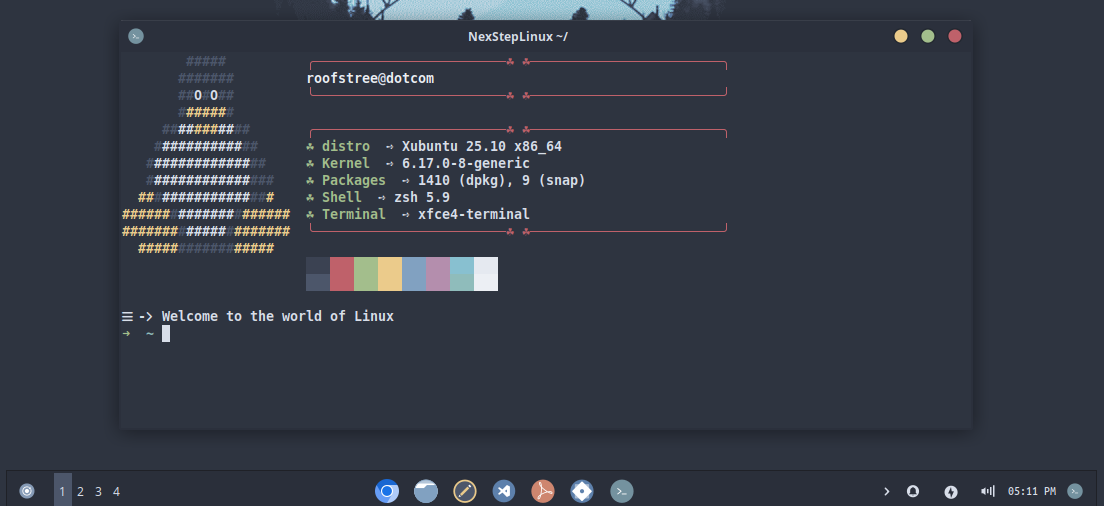The height and width of the screenshot is (506, 1104).
Task: Click the terminal launcher in the dock
Action: (x=622, y=491)
